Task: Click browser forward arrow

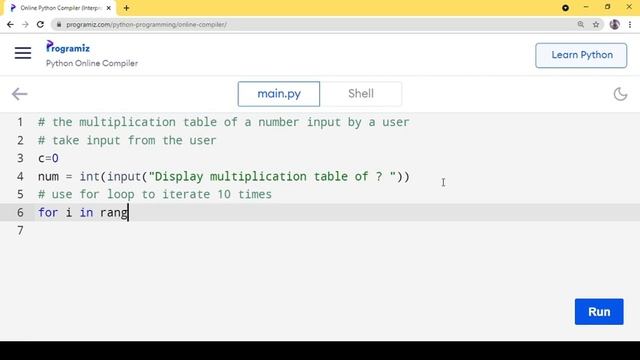Action: pyautogui.click(x=25, y=24)
